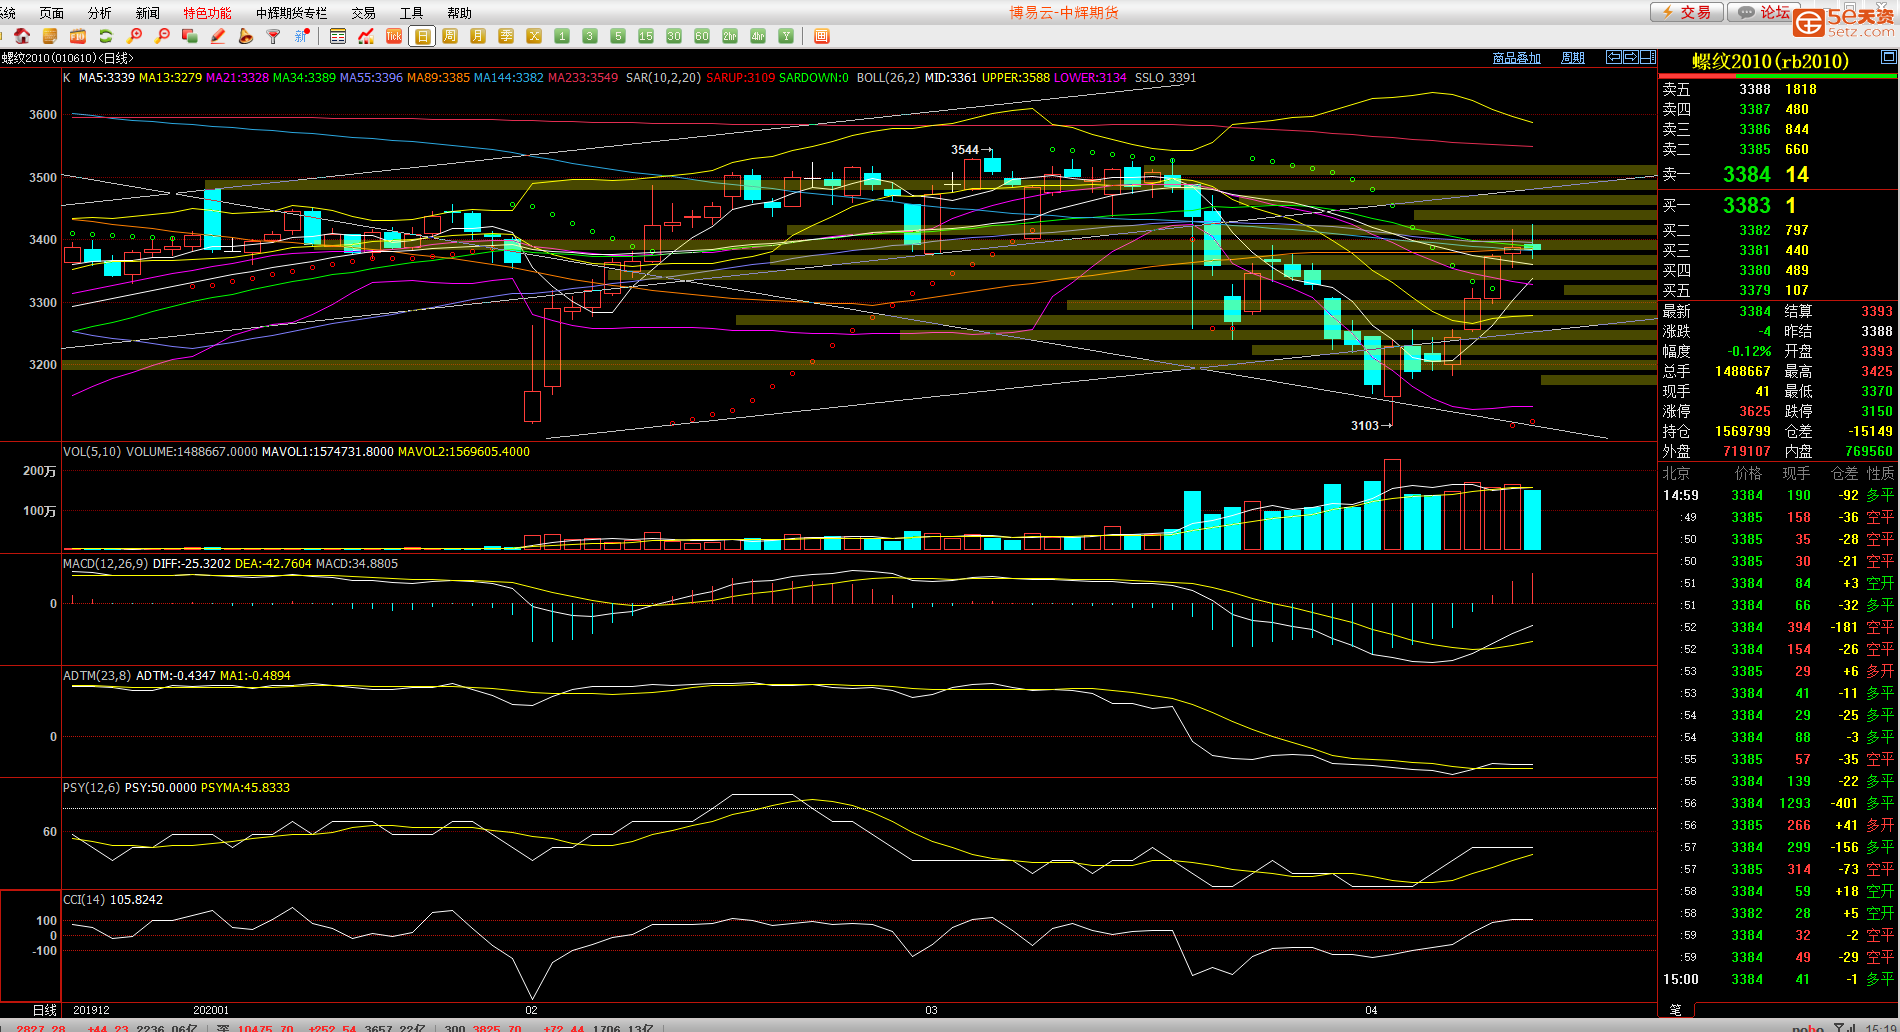Screen dimensions: 1900x1032
Task: Open the 特色功能 menu
Action: pyautogui.click(x=207, y=13)
